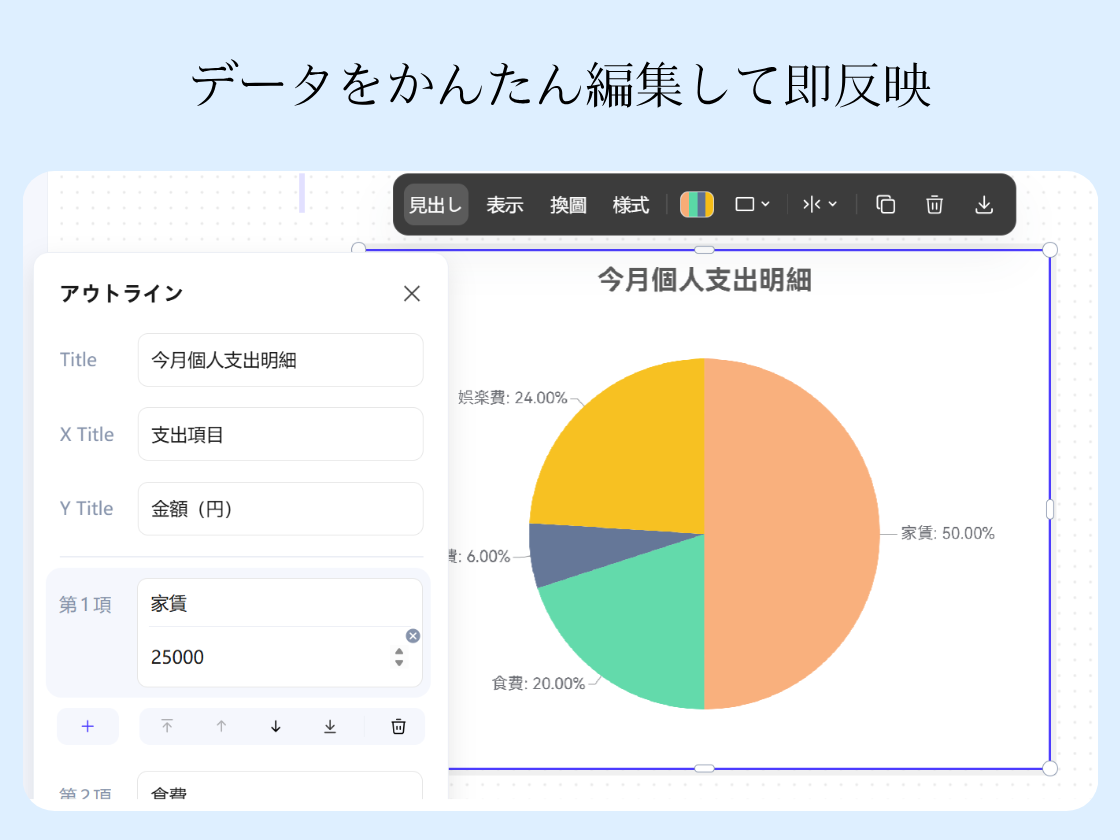Move the selected data item down

275,727
